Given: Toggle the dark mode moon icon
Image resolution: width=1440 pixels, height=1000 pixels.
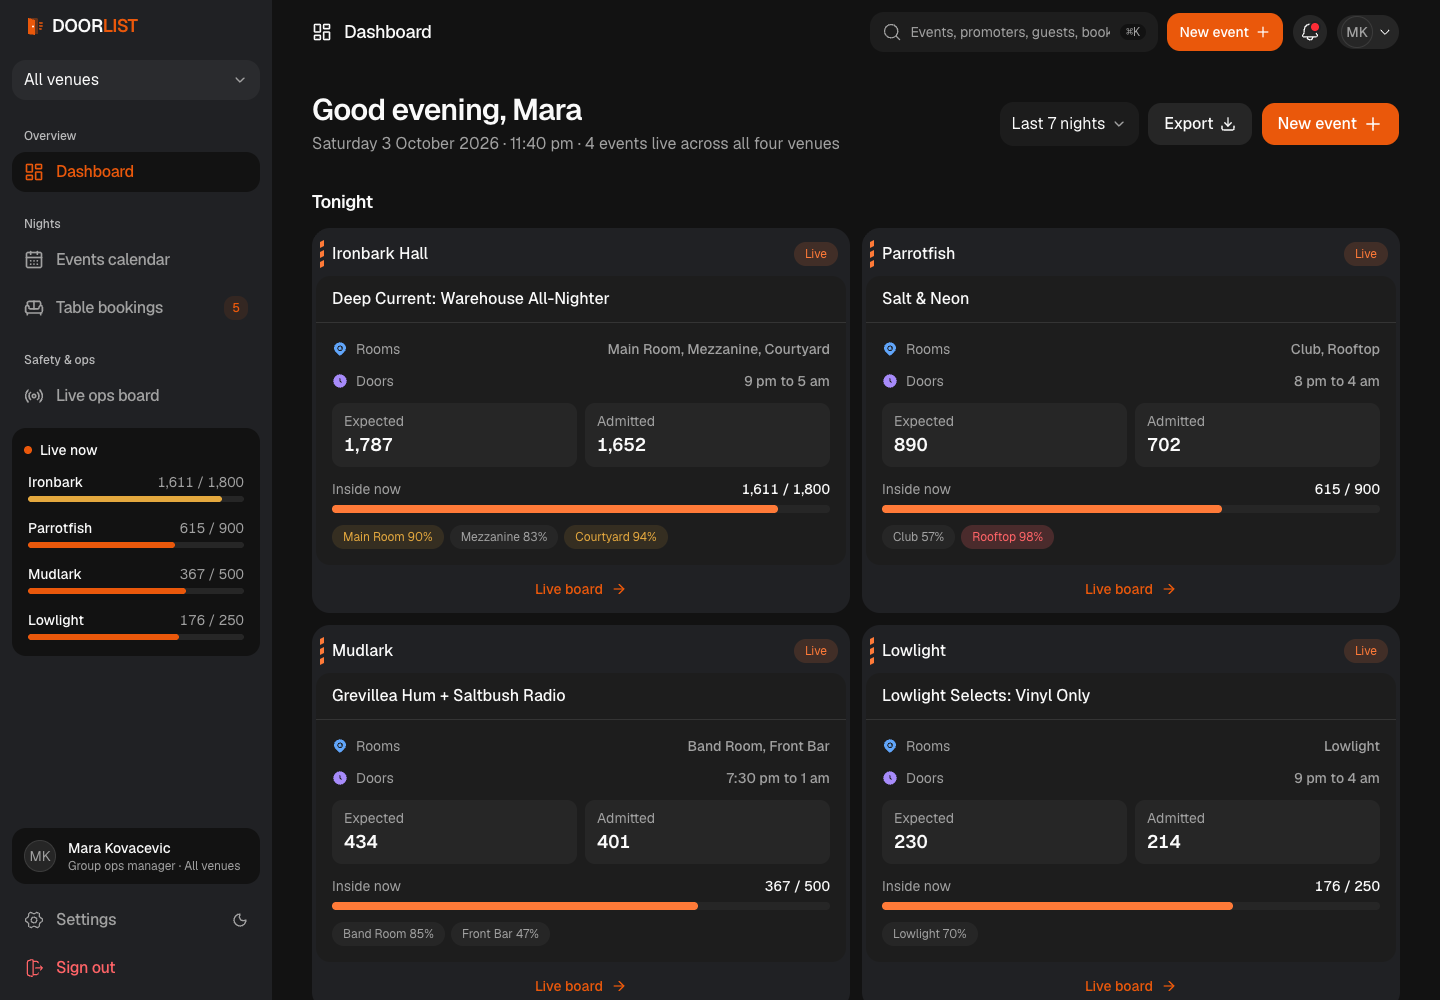Looking at the screenshot, I should tap(240, 920).
